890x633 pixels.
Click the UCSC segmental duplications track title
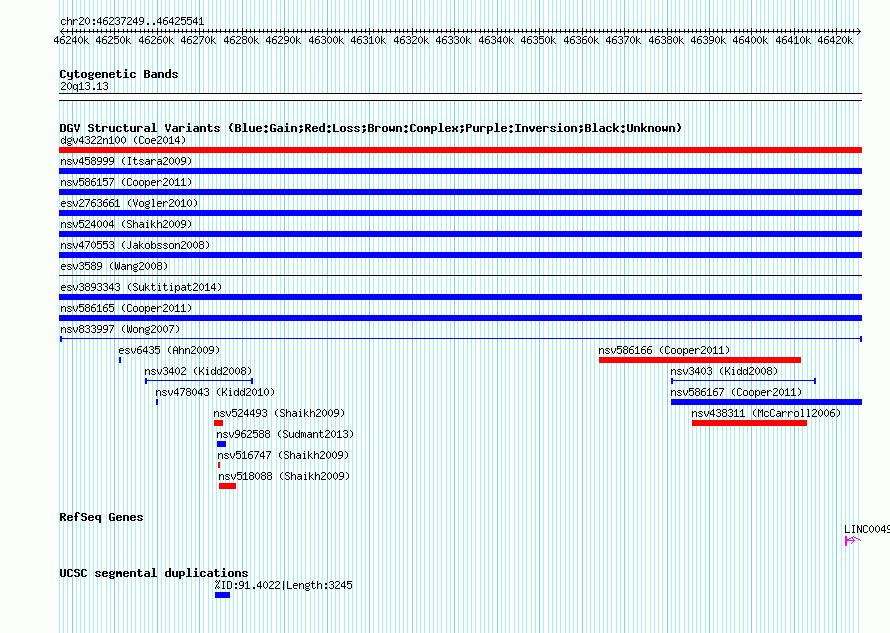click(x=154, y=573)
